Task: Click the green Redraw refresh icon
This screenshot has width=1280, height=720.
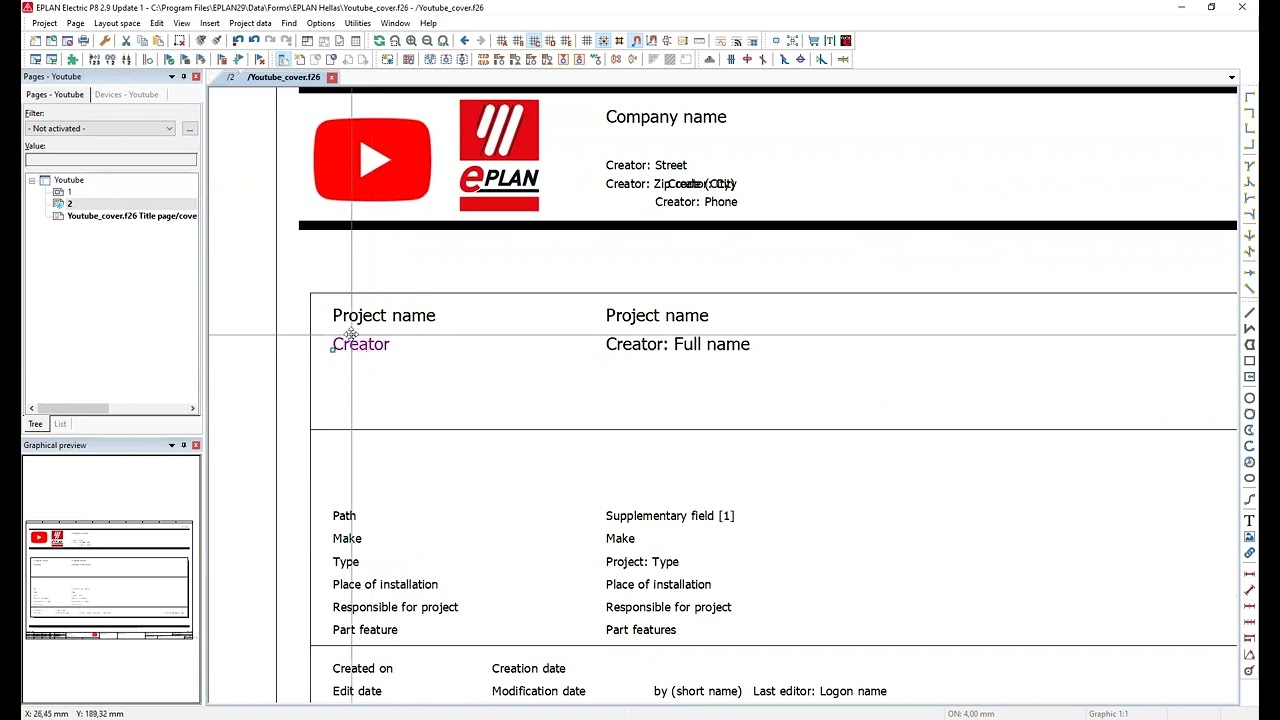Action: (x=380, y=41)
